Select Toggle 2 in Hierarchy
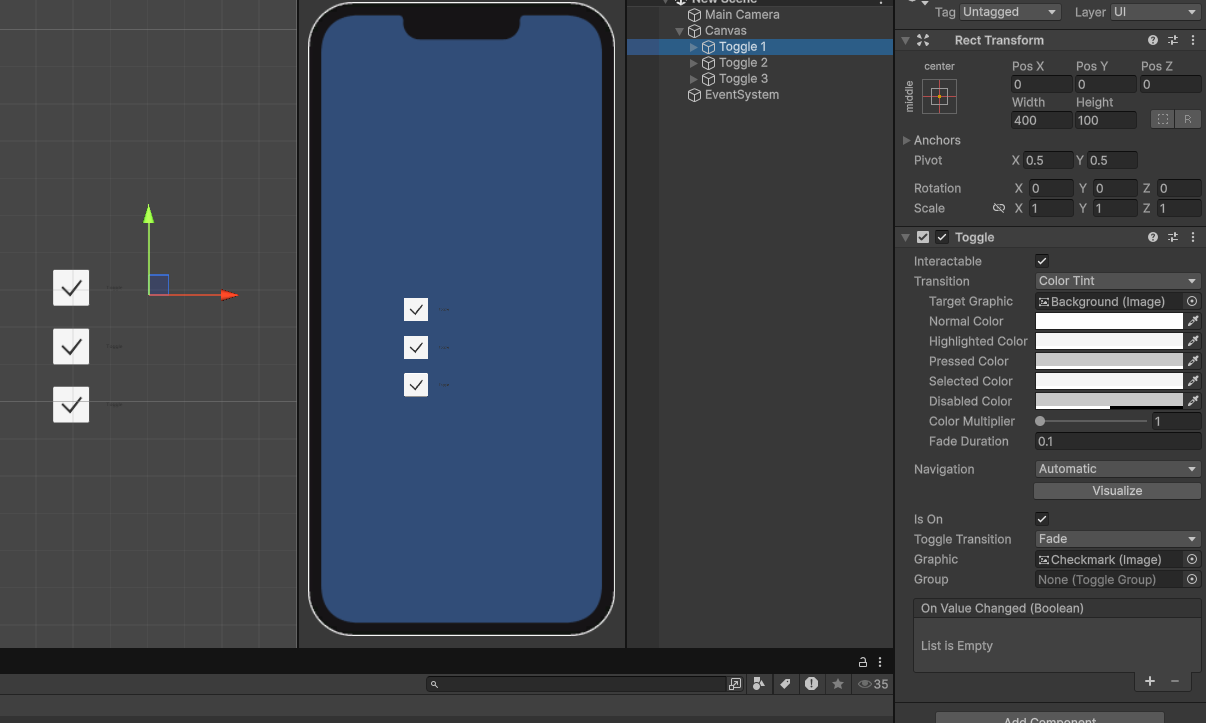 [743, 63]
